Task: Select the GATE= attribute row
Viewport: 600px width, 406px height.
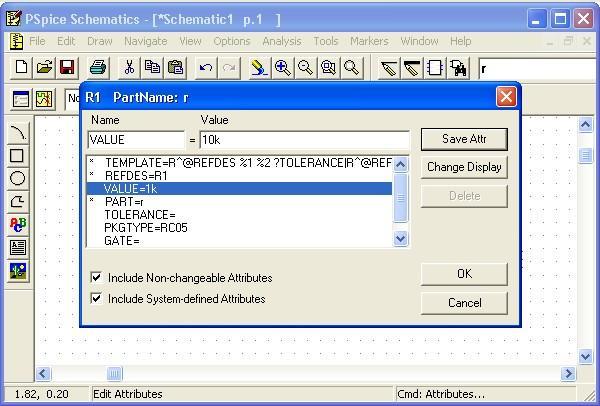Action: point(239,241)
